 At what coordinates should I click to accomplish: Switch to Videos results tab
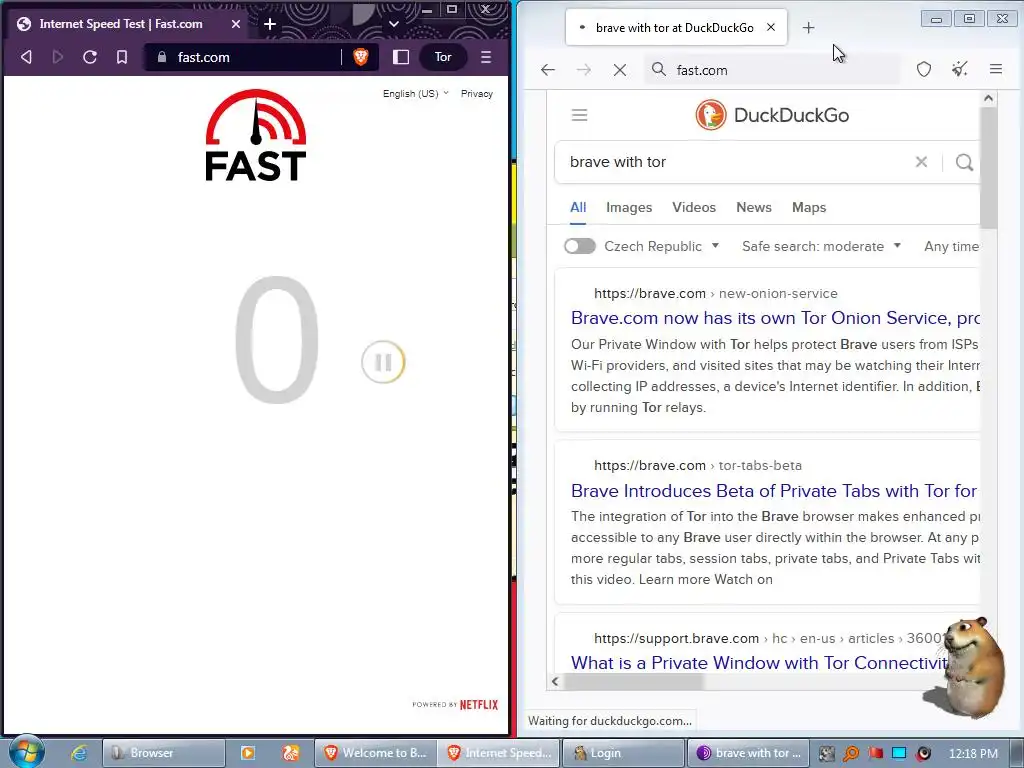[694, 208]
